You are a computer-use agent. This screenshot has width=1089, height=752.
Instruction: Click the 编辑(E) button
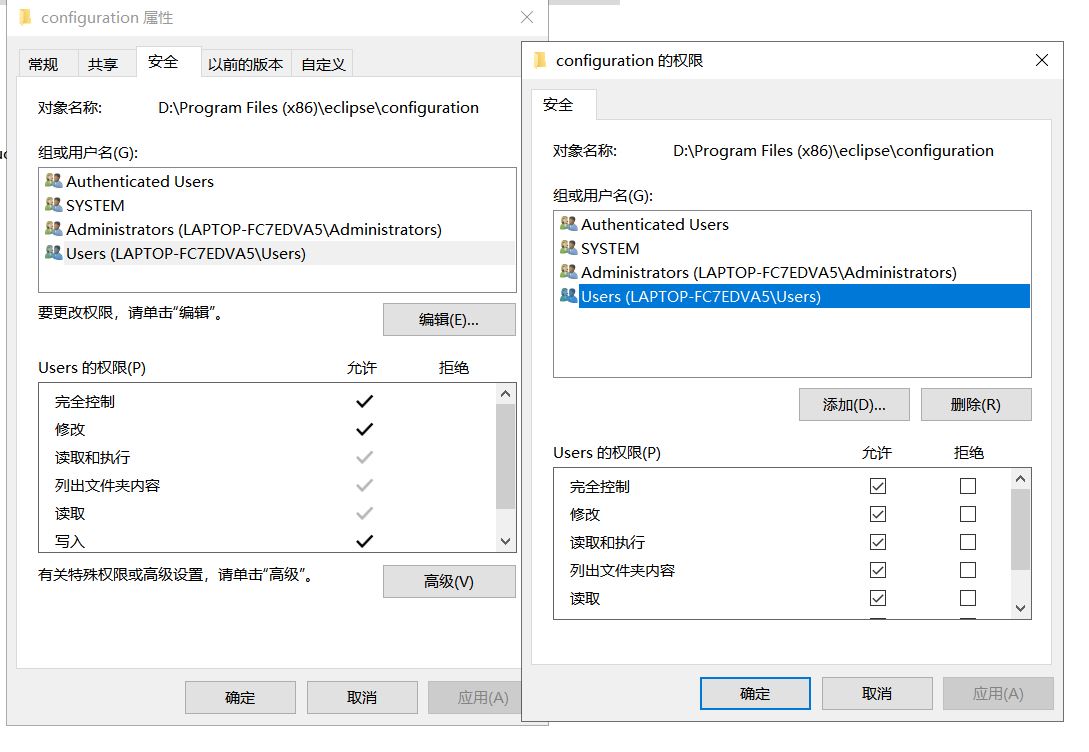pos(449,319)
